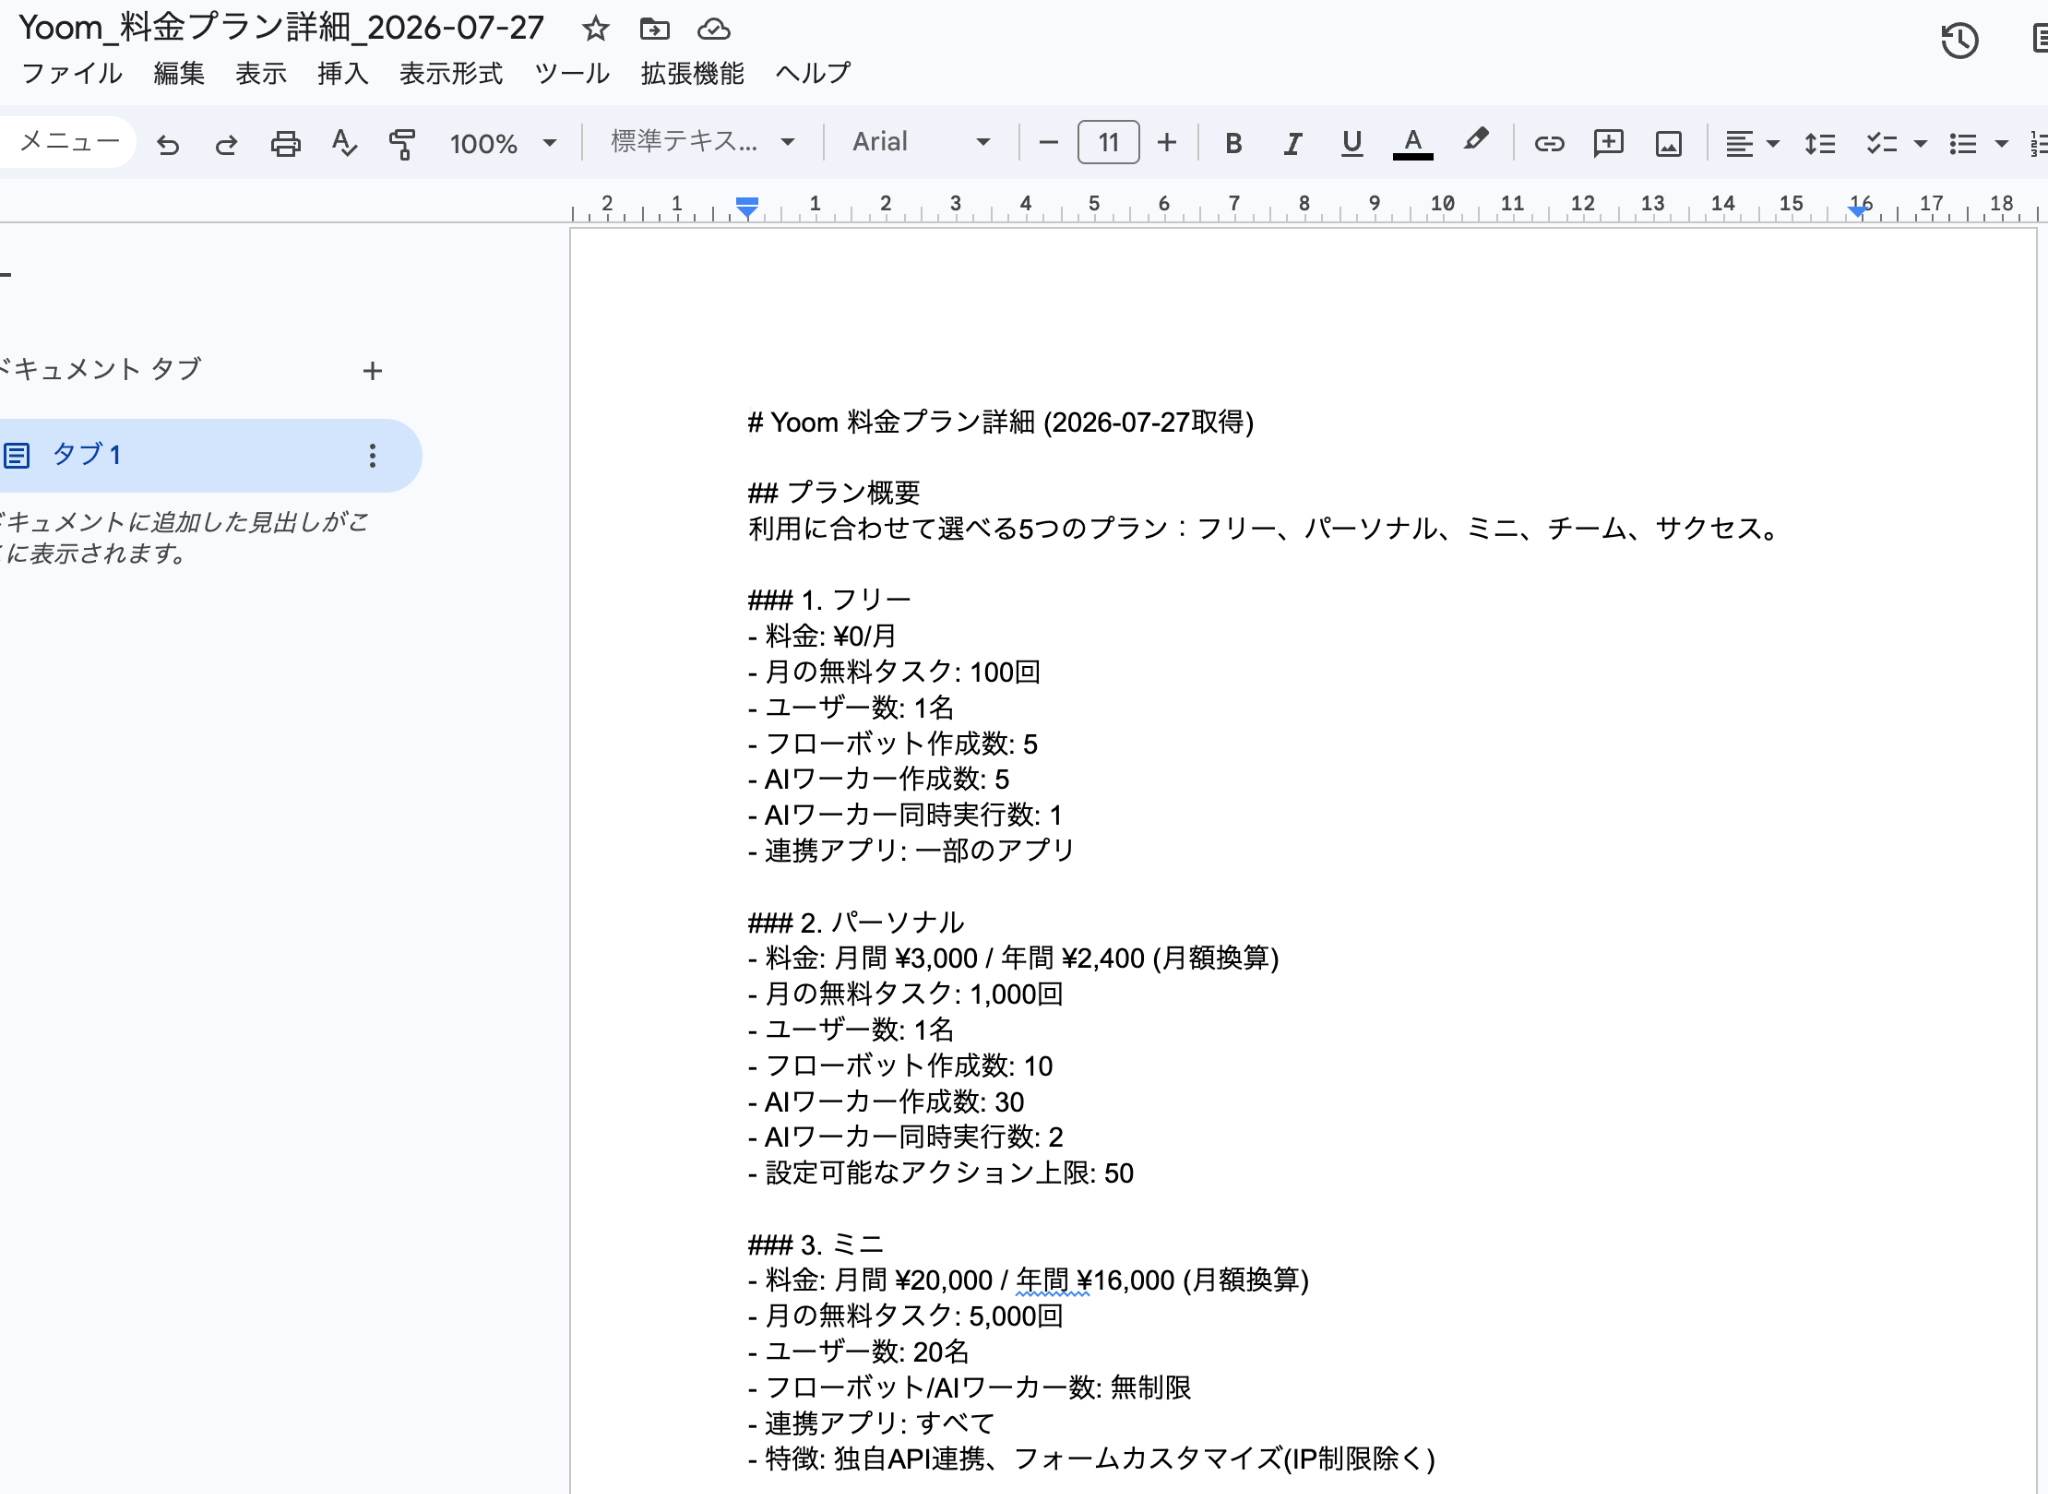Screen dimensions: 2048x1494
Task: Insert a link
Action: [x=1549, y=144]
